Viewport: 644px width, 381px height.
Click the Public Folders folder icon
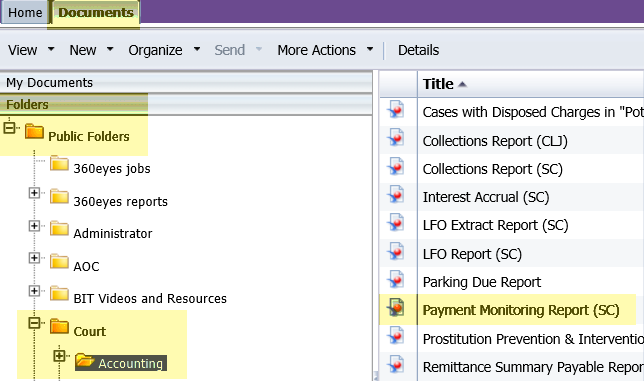click(34, 131)
